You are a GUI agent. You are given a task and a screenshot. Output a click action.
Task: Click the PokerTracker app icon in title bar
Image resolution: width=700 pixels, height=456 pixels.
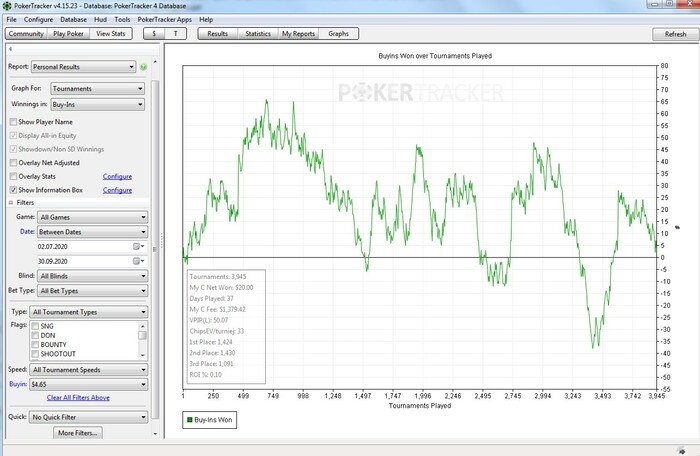coord(9,6)
